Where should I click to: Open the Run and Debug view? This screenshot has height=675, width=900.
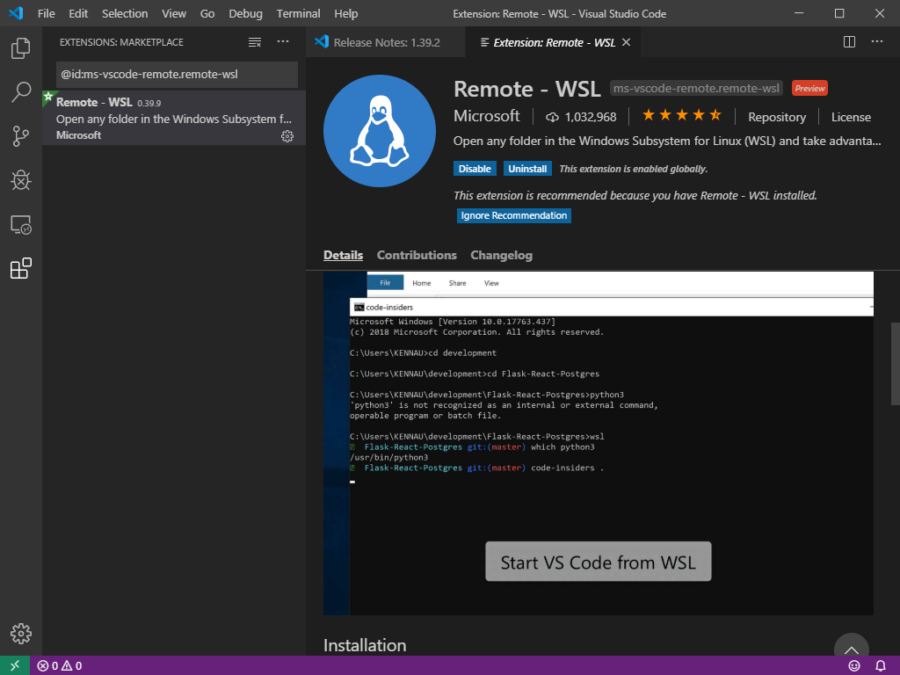coord(20,180)
